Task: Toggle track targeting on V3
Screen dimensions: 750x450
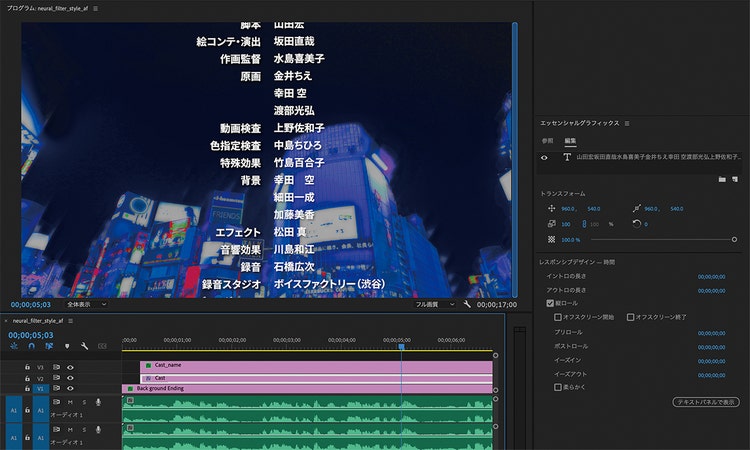Action: tap(40, 367)
